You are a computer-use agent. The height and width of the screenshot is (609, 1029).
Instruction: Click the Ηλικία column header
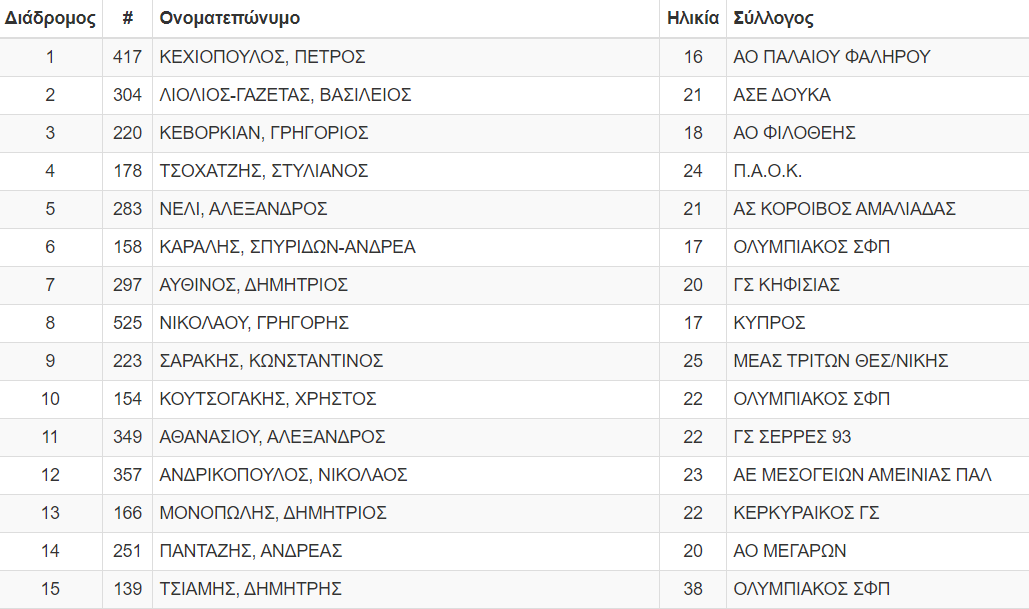tap(693, 18)
